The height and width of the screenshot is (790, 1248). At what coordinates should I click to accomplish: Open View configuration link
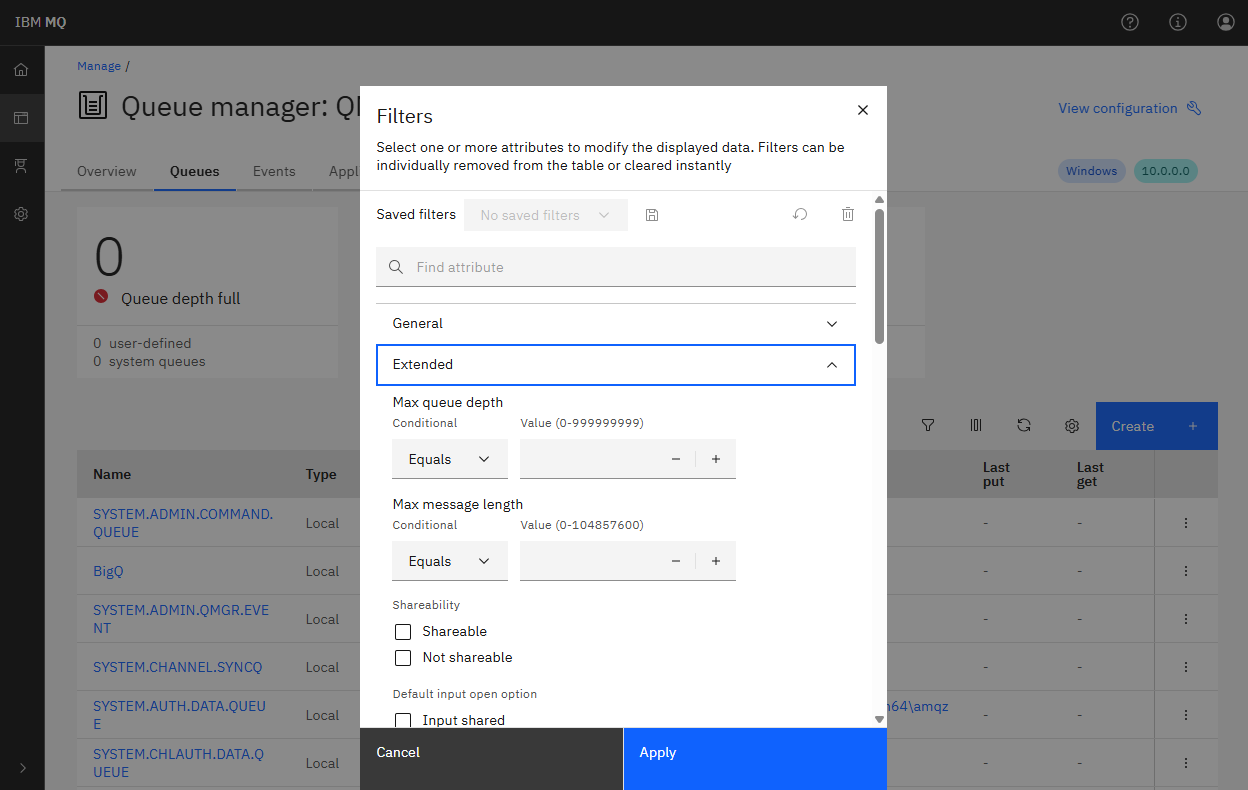1130,108
